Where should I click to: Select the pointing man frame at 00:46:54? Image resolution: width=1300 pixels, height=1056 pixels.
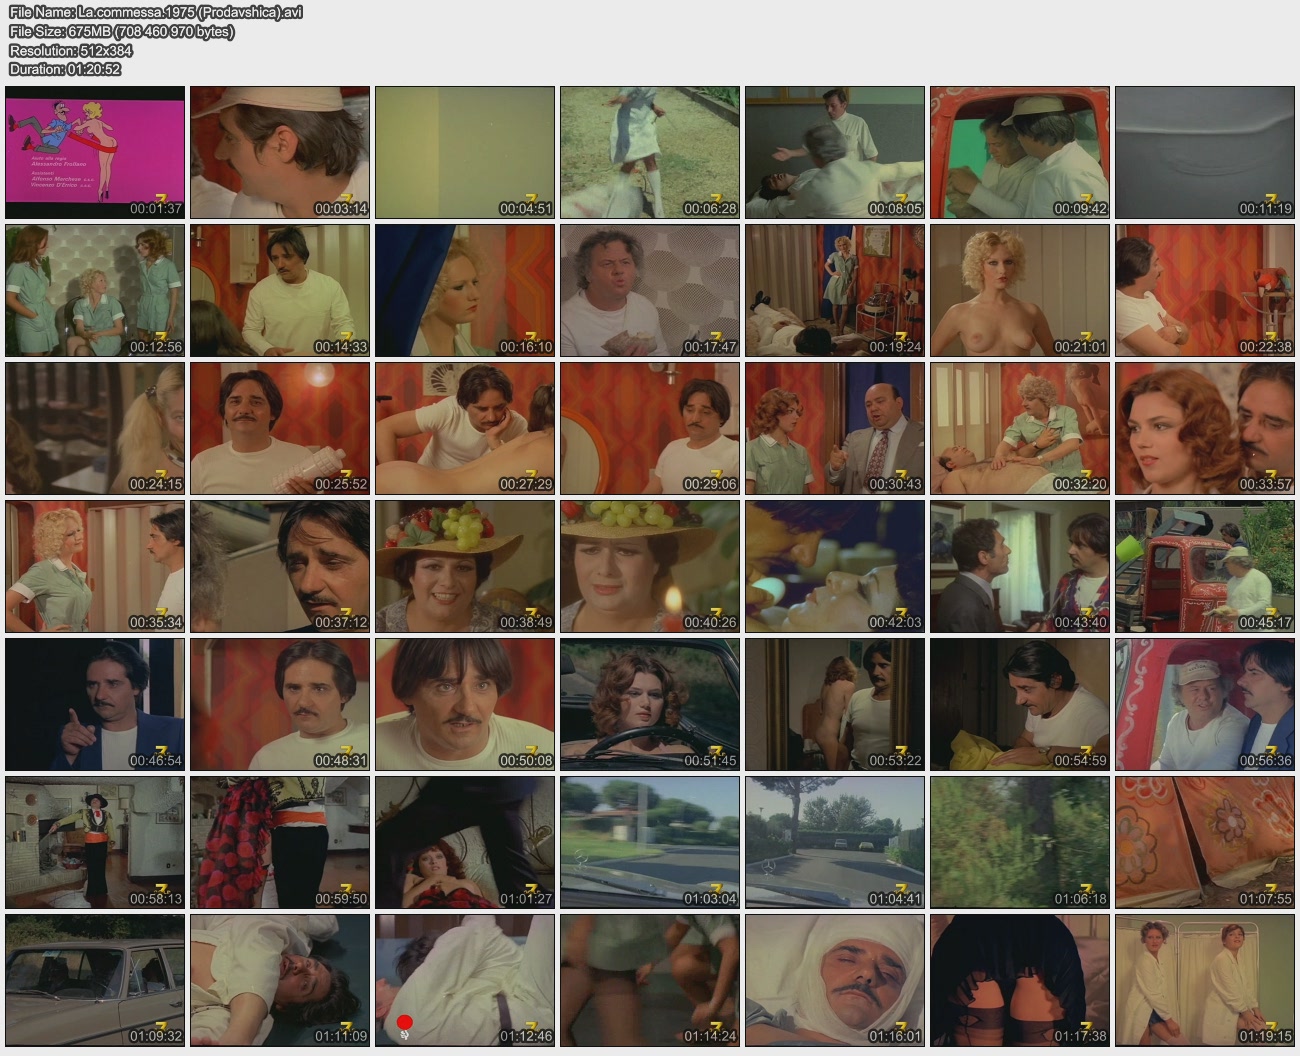(x=95, y=704)
